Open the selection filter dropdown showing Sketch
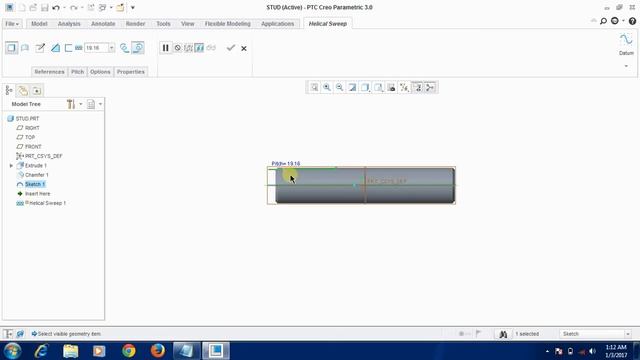 click(628, 334)
